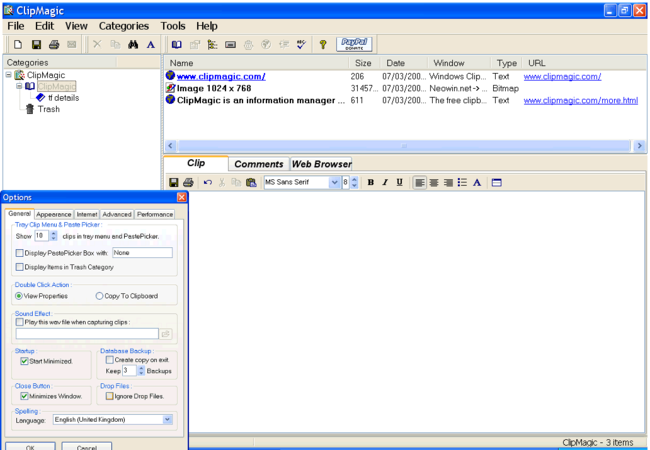
Task: Toggle italic formatting
Action: 385,182
